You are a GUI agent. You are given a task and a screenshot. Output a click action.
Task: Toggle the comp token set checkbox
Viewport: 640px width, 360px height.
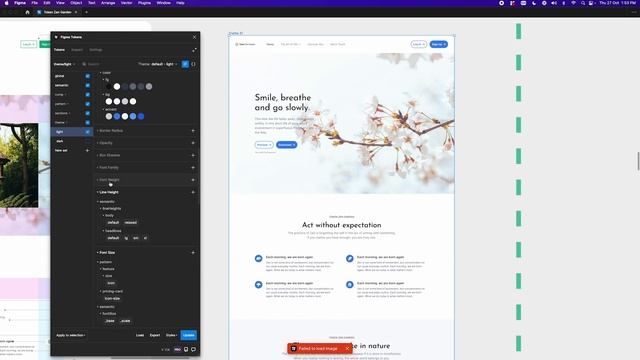pyautogui.click(x=87, y=95)
